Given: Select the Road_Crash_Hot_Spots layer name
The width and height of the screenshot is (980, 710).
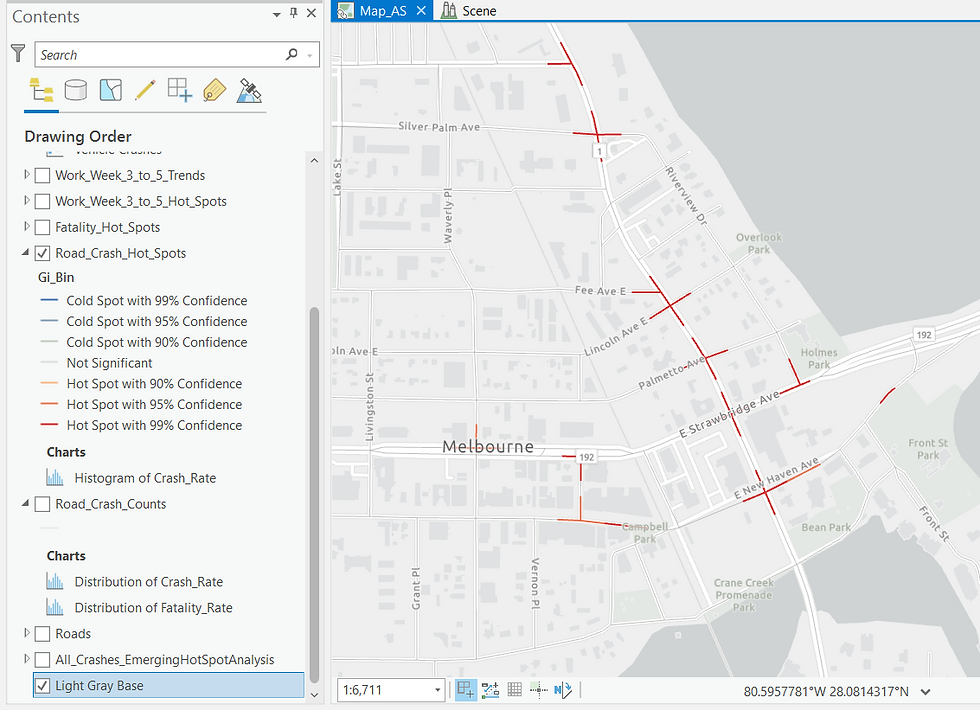Looking at the screenshot, I should tap(121, 253).
